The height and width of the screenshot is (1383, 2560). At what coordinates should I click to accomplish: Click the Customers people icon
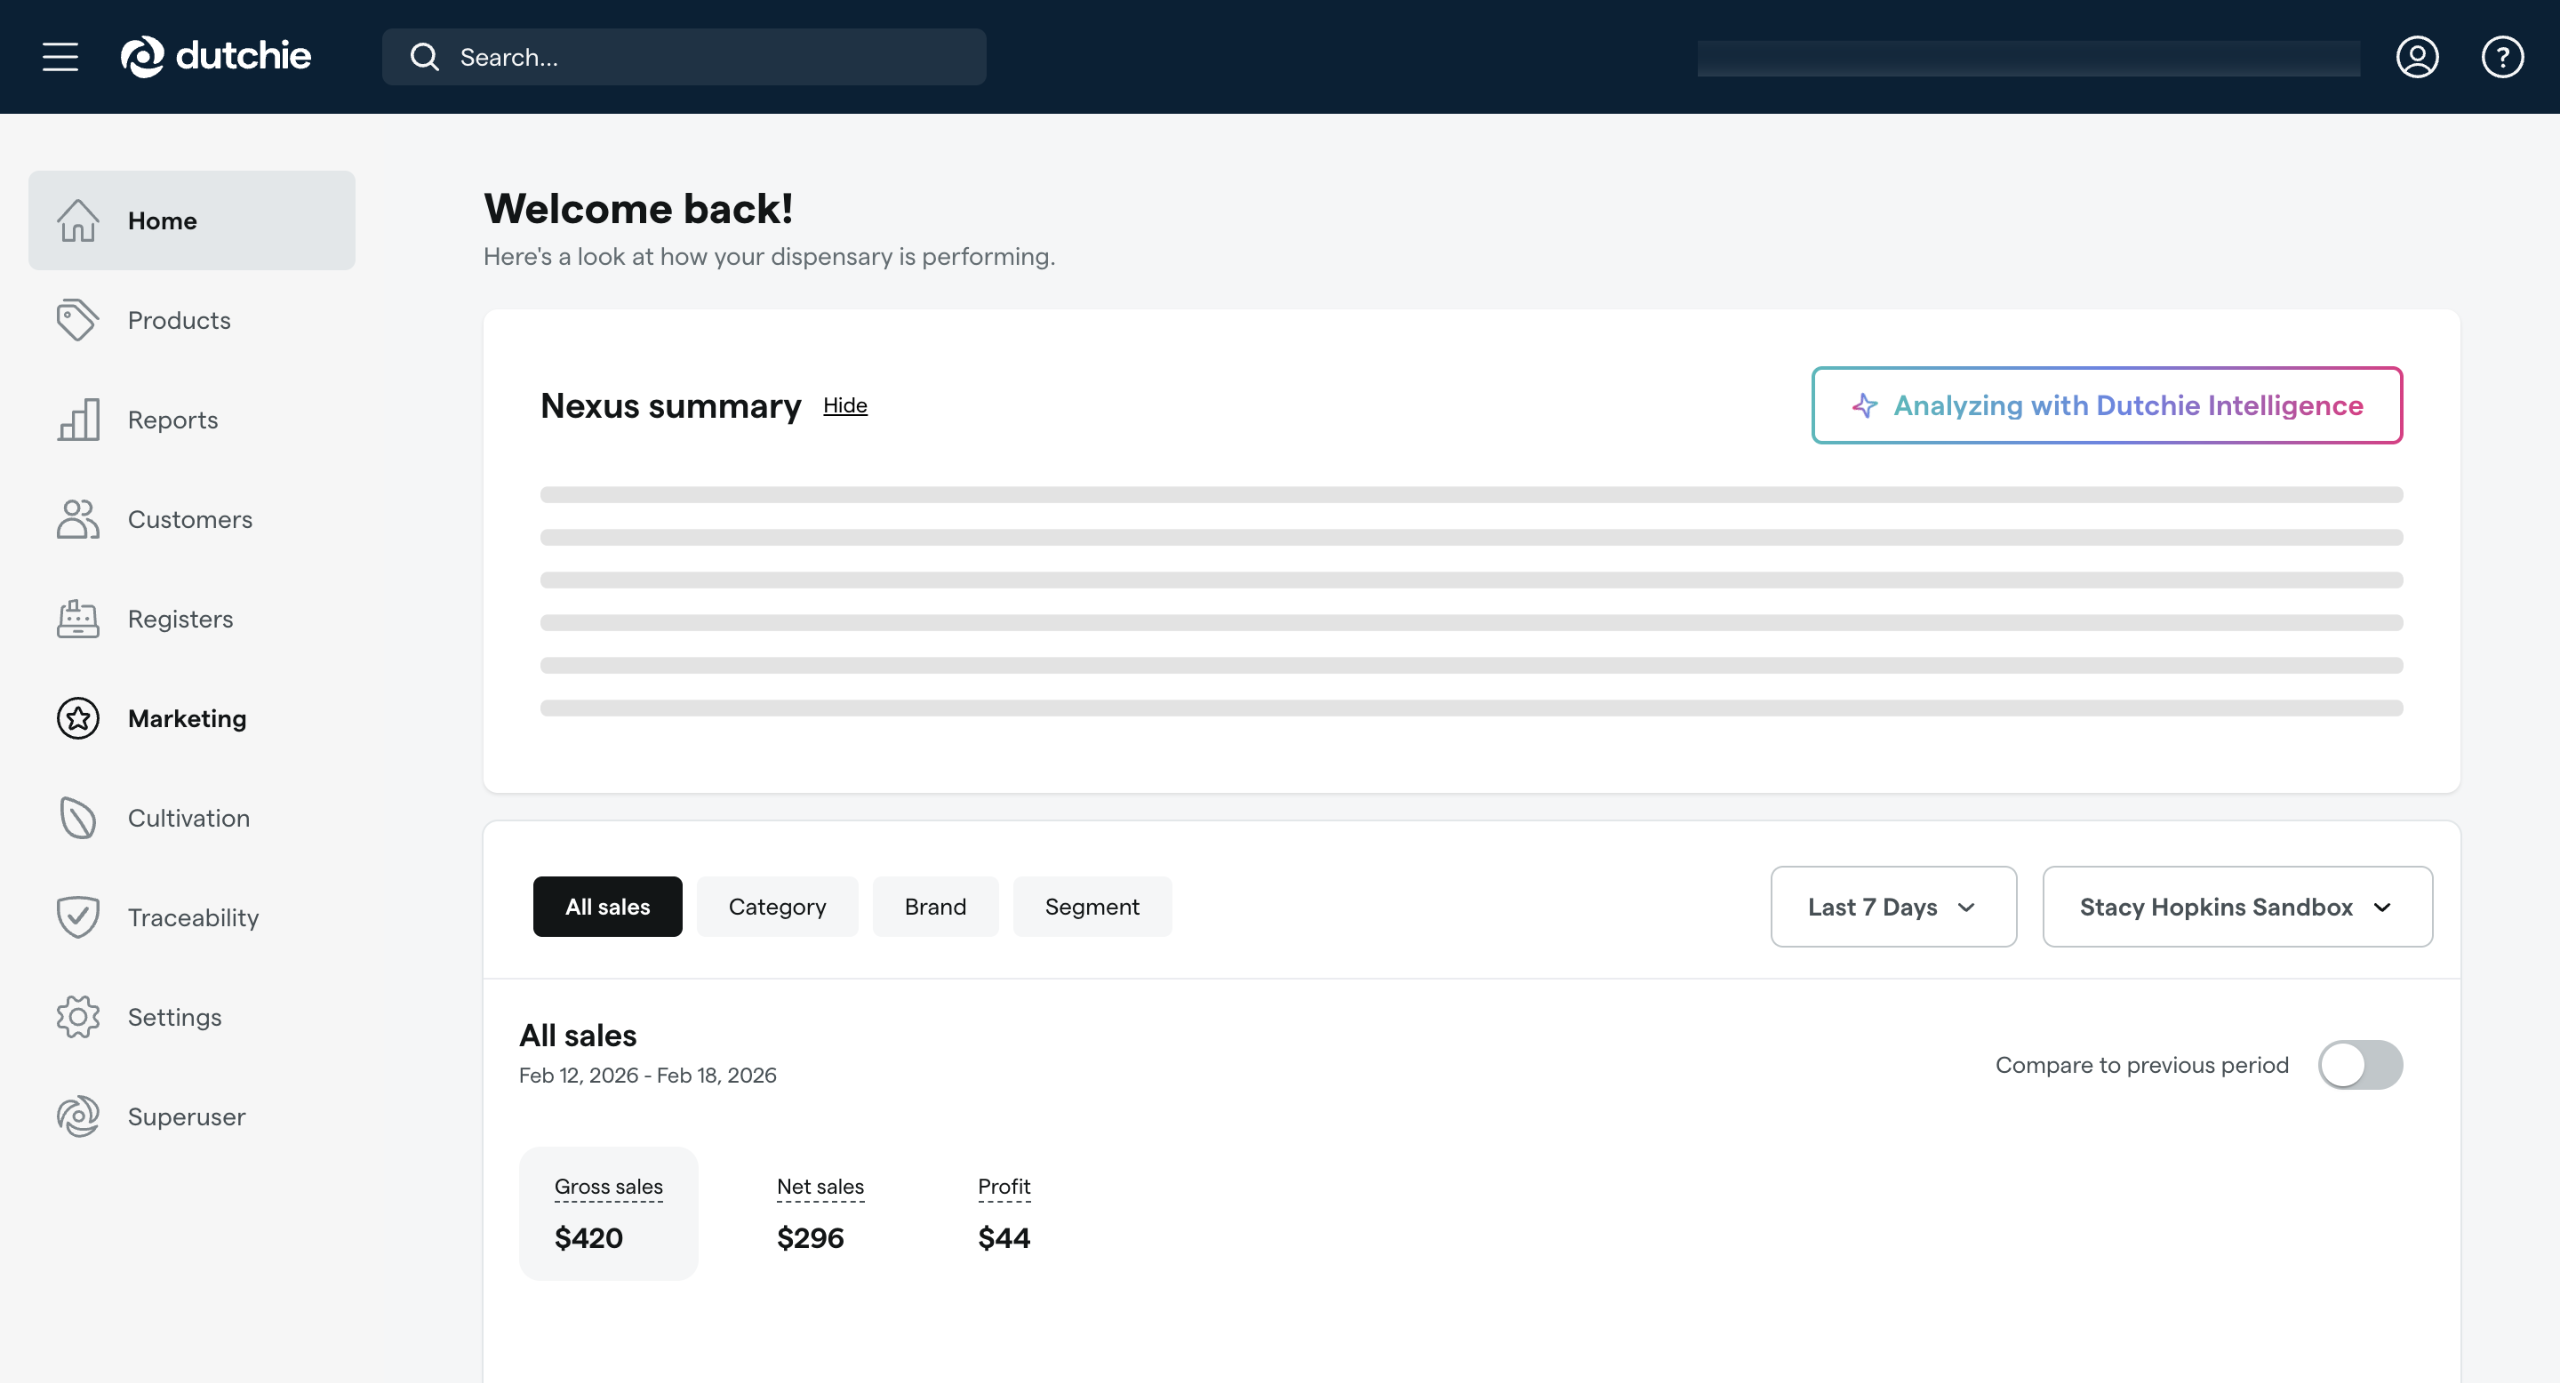78,519
